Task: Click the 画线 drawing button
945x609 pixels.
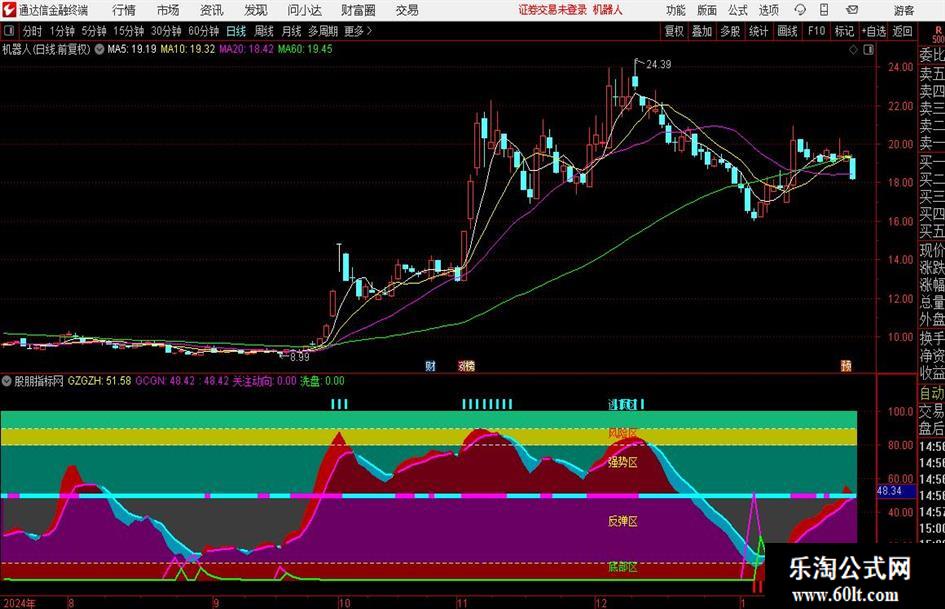Action: [x=787, y=31]
